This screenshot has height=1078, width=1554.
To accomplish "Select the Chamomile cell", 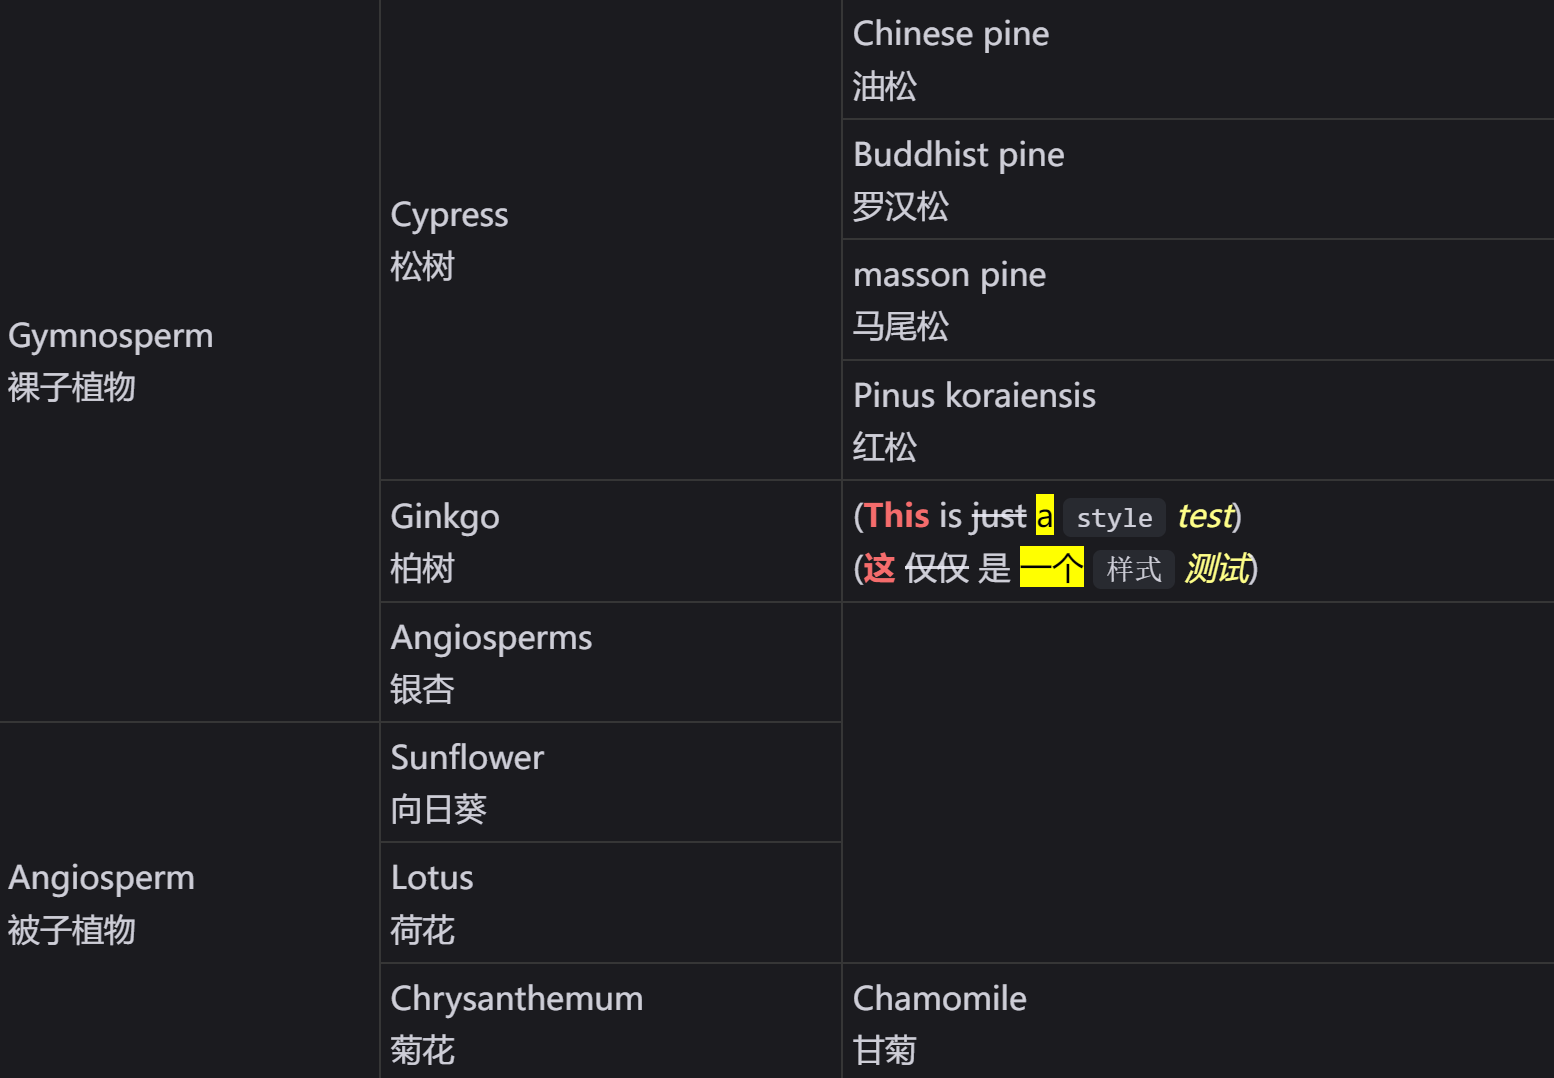I will pos(939,1022).
